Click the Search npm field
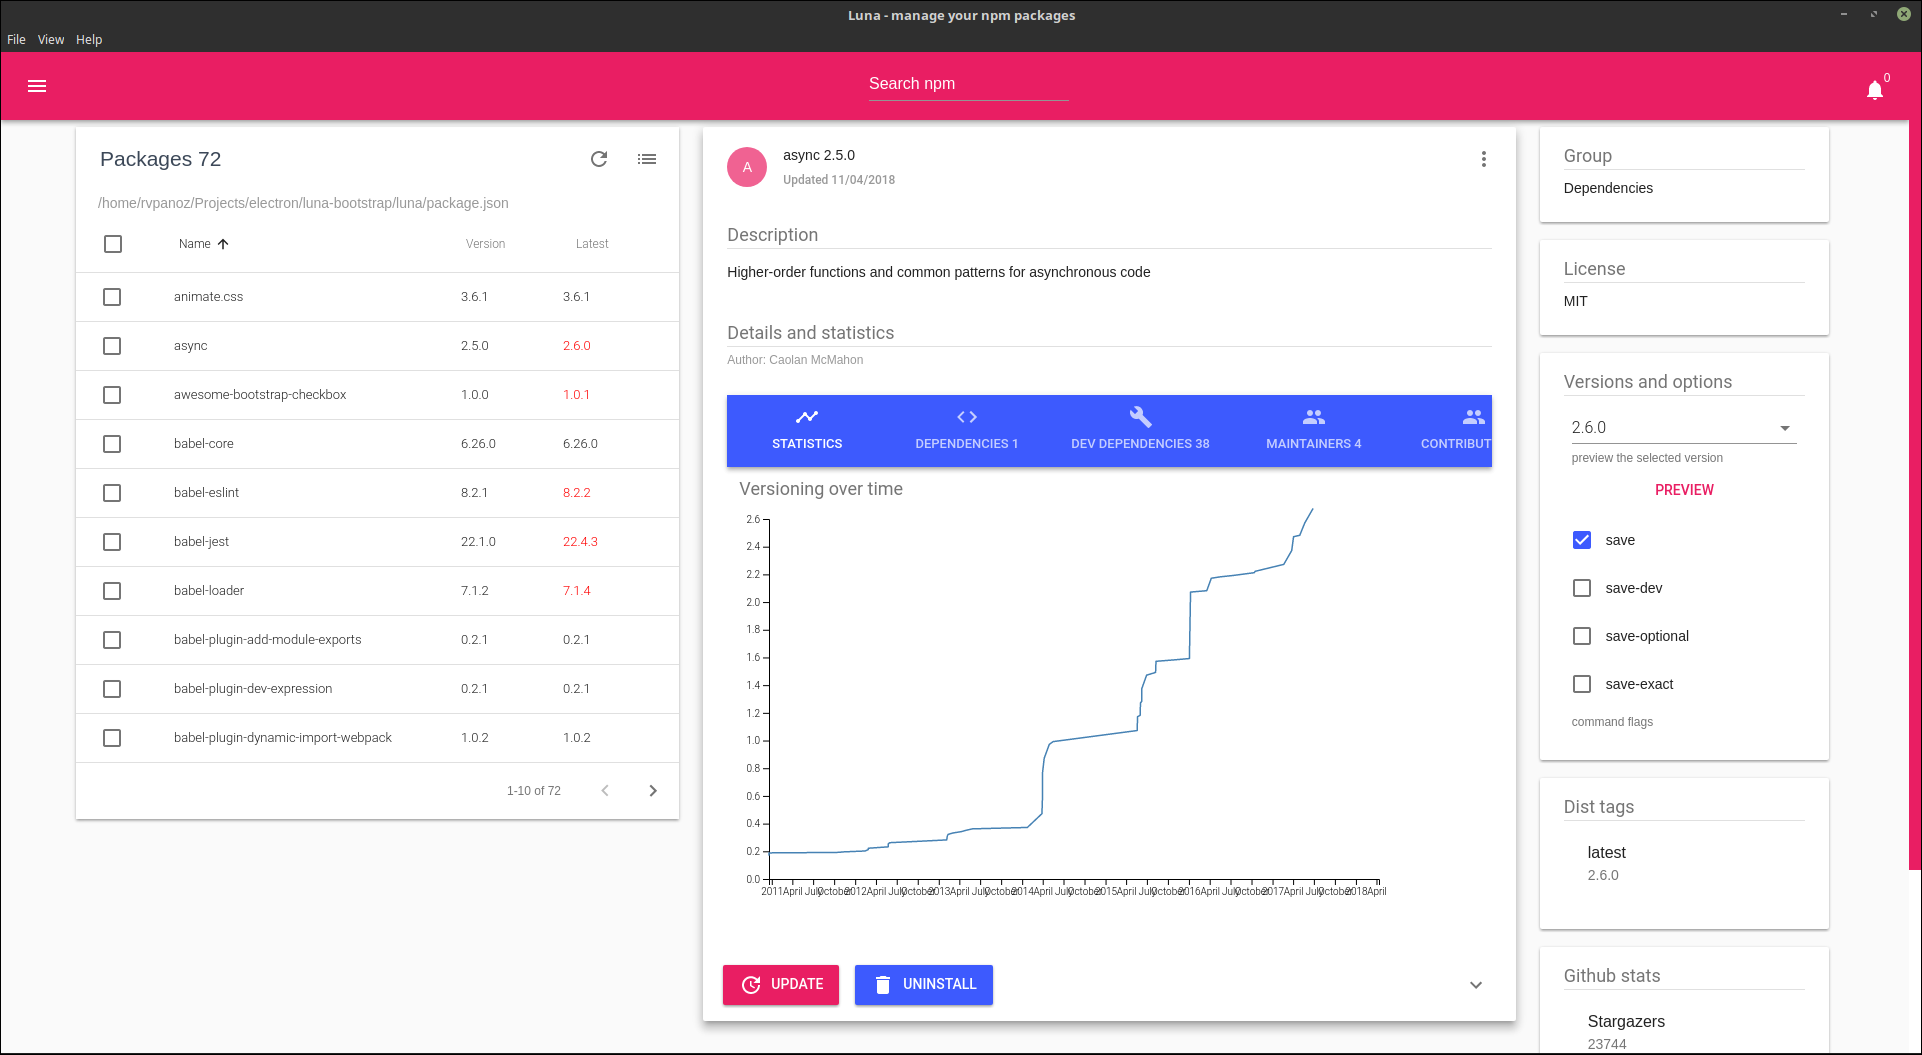The height and width of the screenshot is (1055, 1922). click(968, 84)
